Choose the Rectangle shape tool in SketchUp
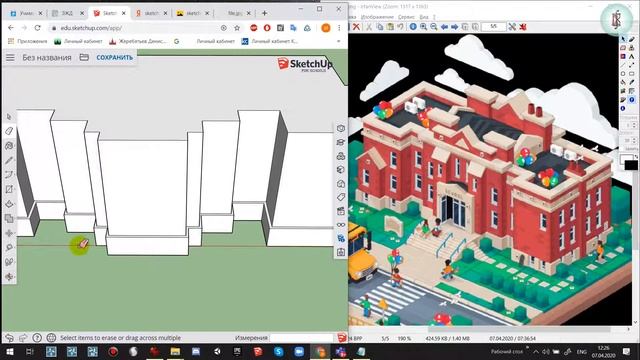Viewport: 640px width, 360px height. pos(9,189)
